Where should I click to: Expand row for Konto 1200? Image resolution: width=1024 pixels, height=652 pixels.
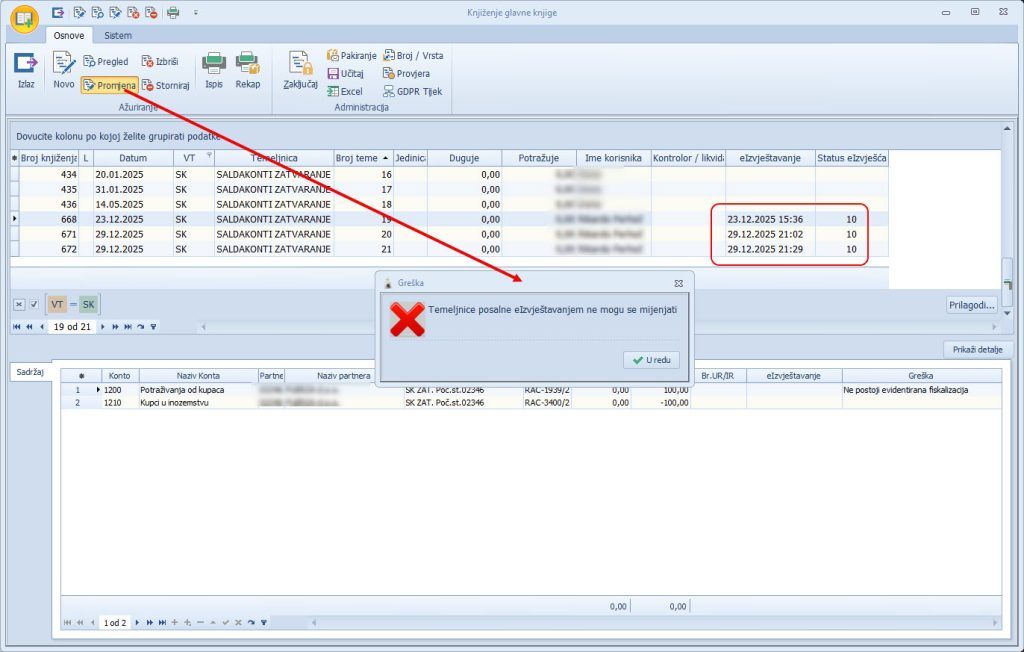tap(98, 389)
